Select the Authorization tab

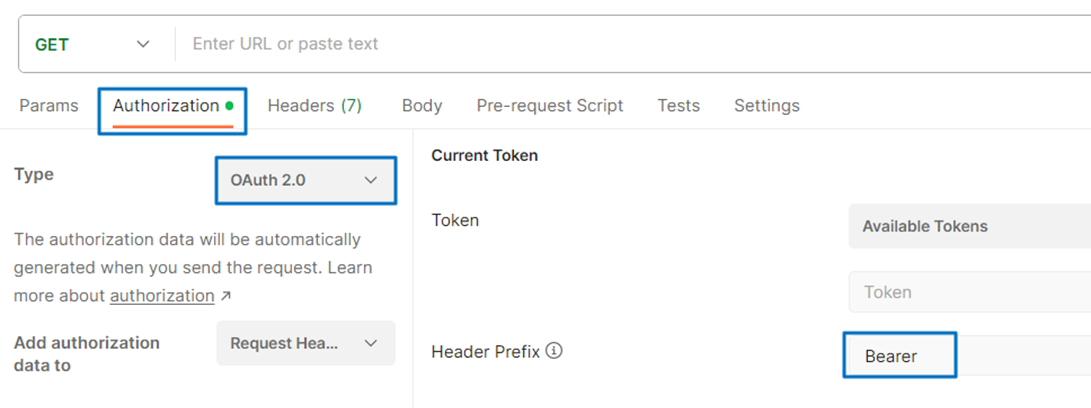(166, 106)
